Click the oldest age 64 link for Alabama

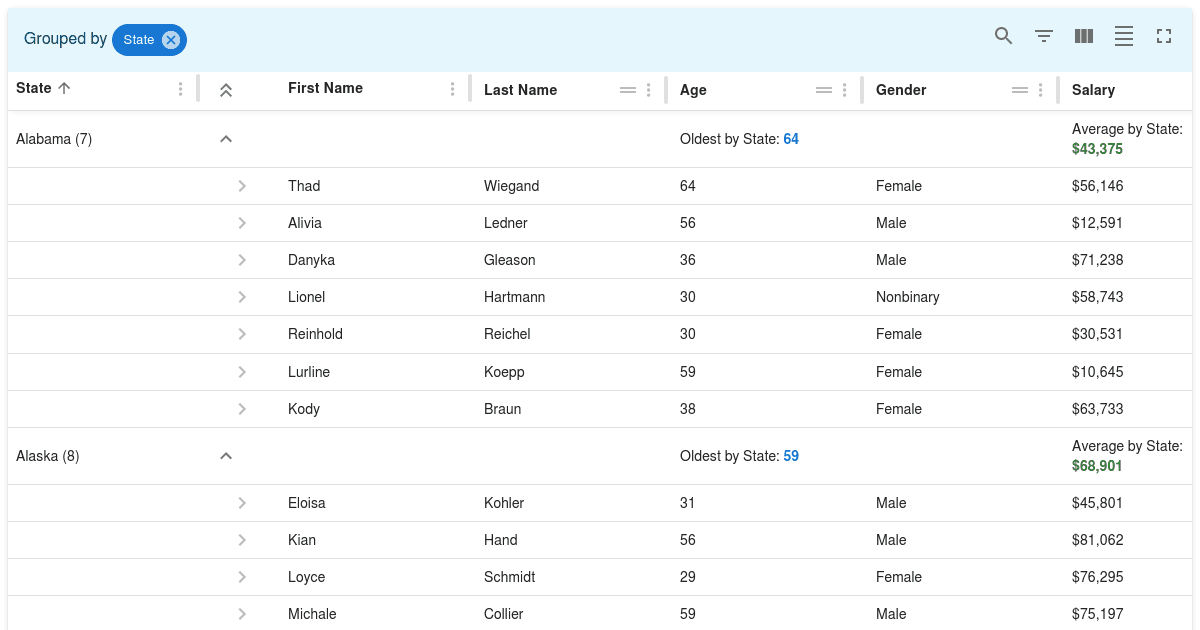pos(791,138)
